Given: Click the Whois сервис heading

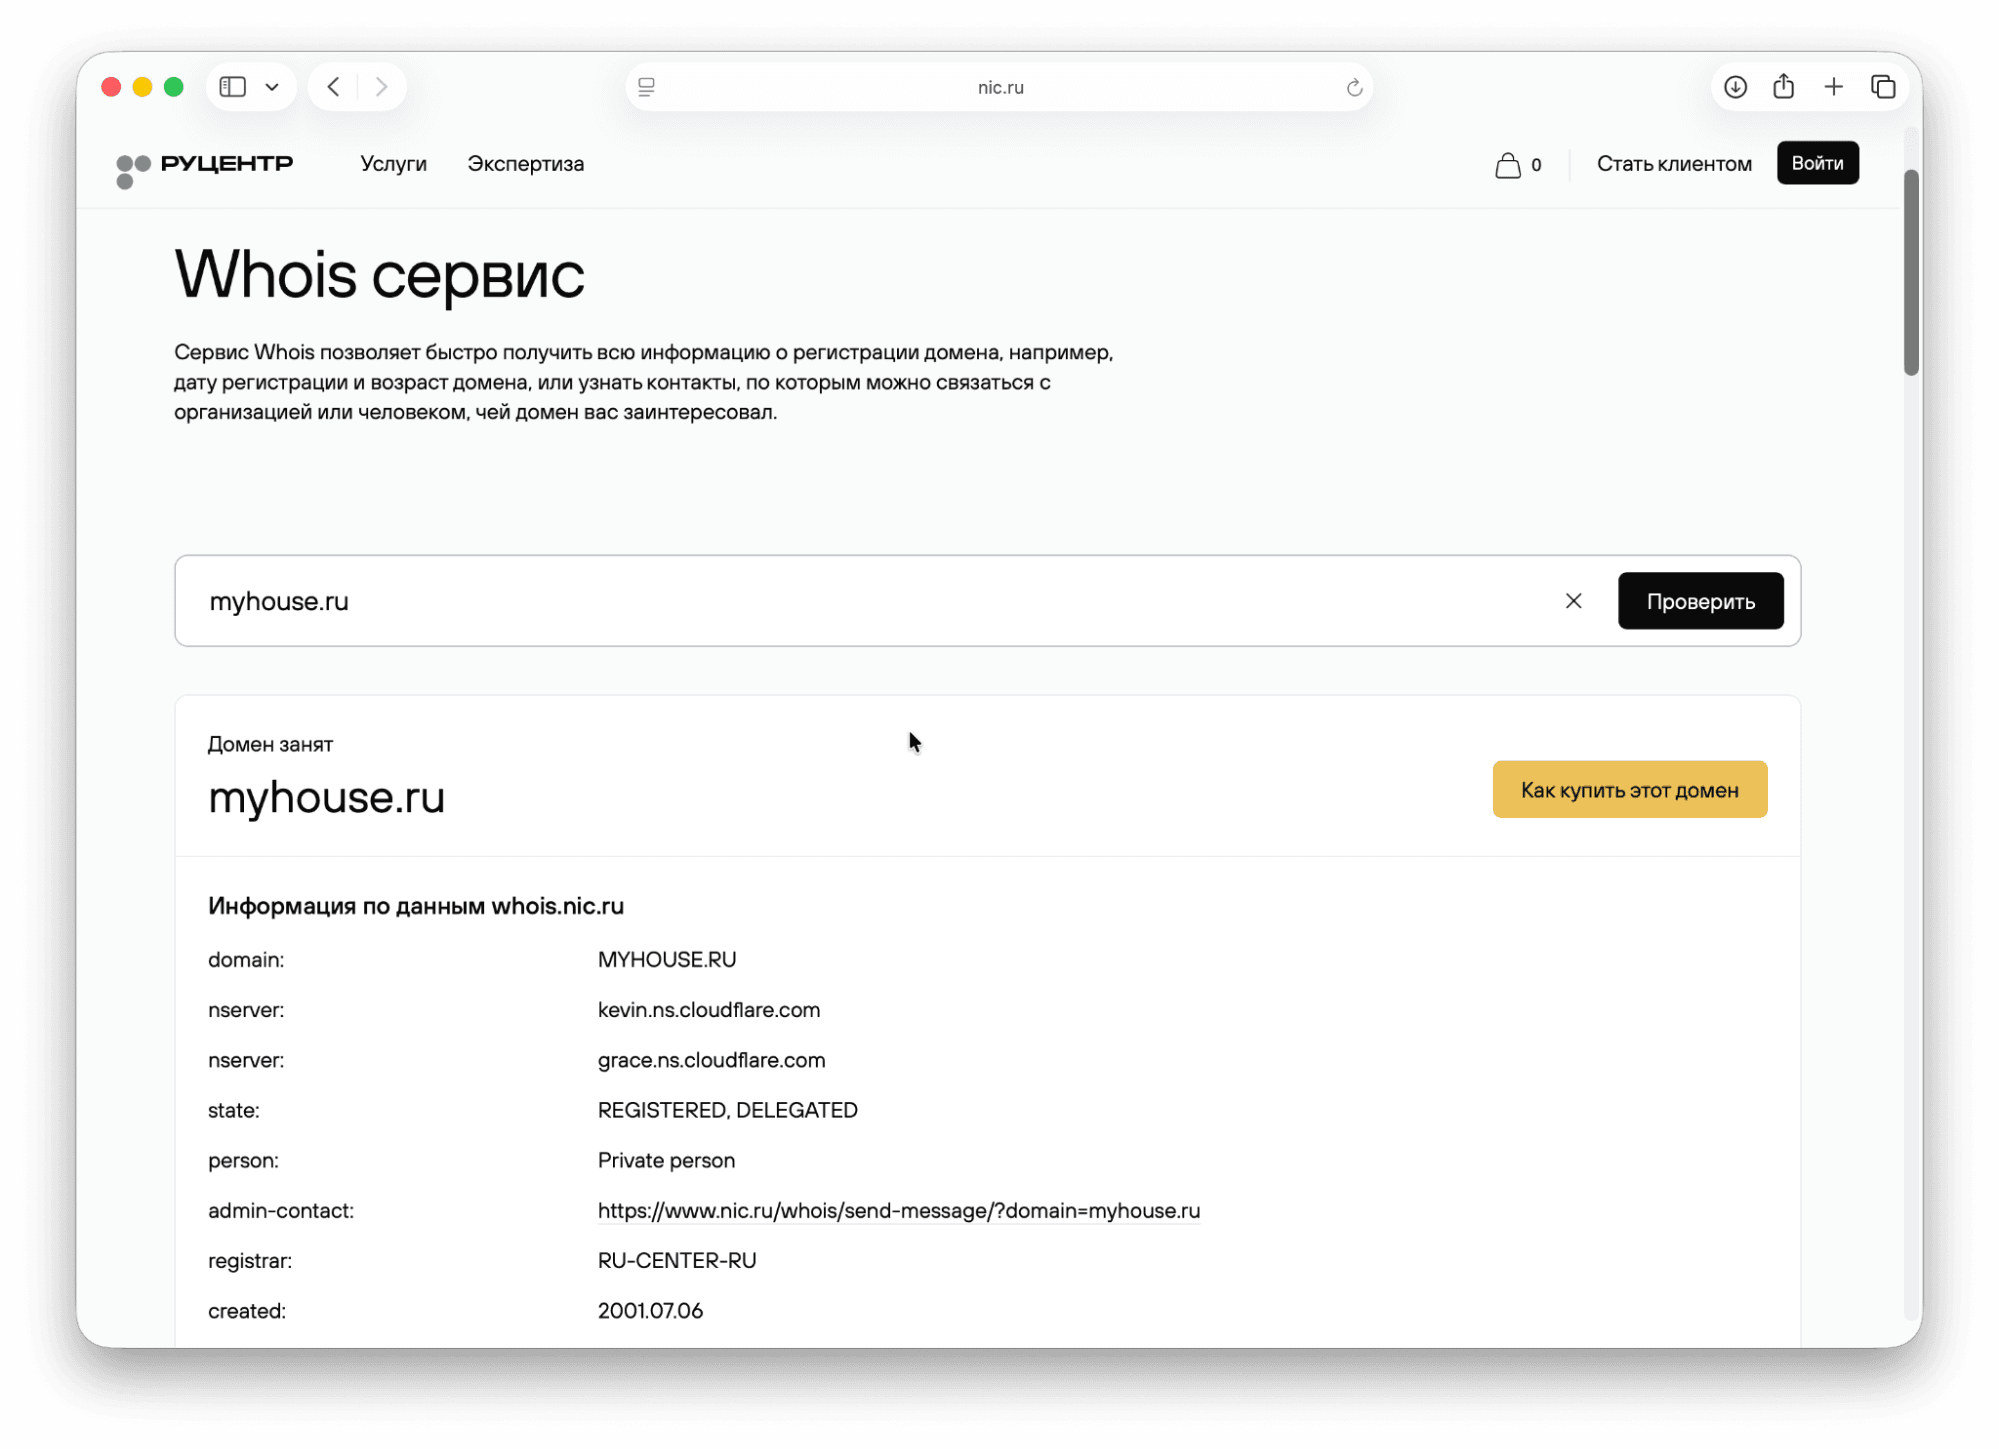Looking at the screenshot, I should coord(379,274).
